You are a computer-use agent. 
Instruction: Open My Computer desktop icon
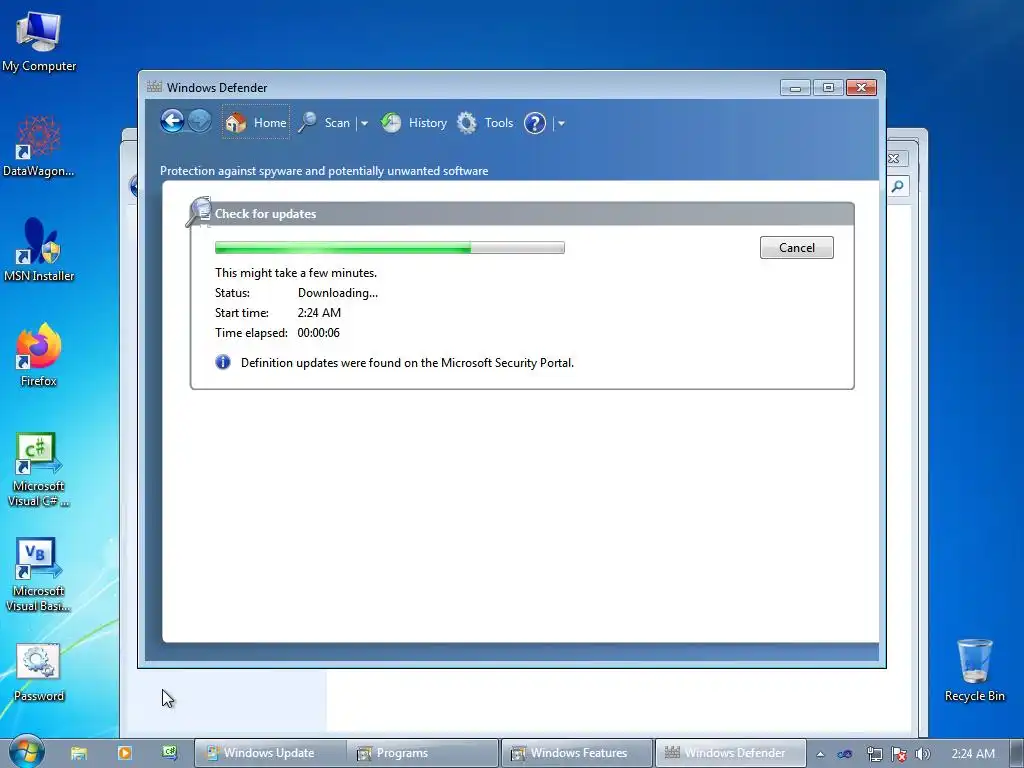(39, 42)
